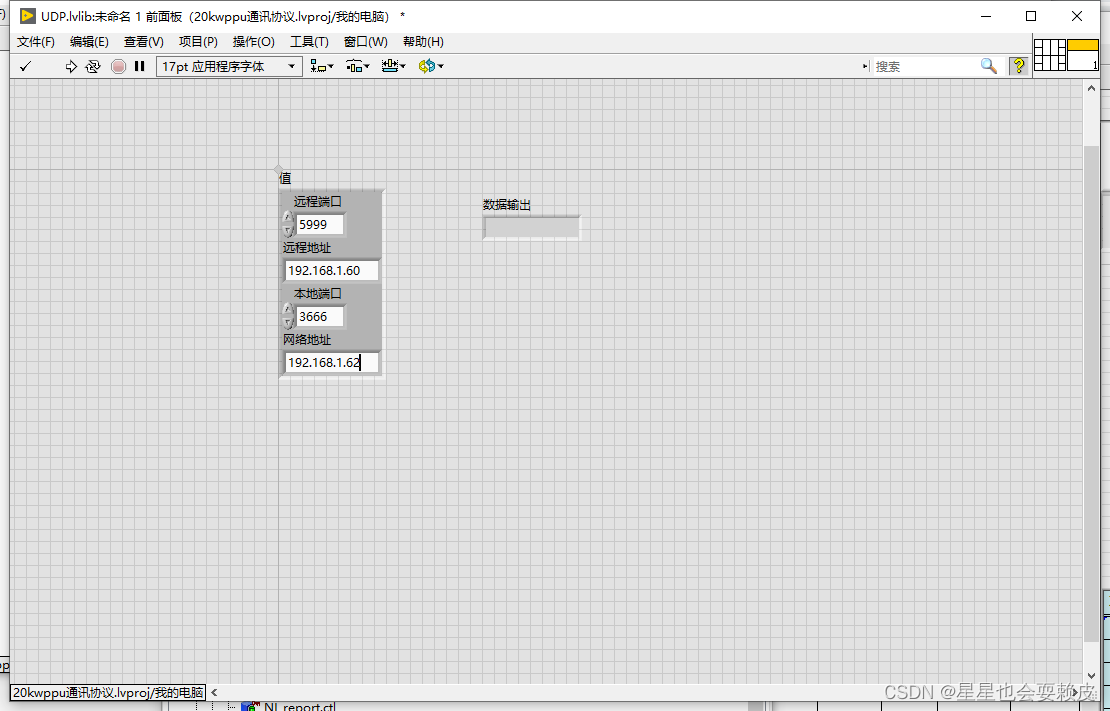Click the vertical scrollbar up arrow
The height and width of the screenshot is (711, 1110).
[x=1092, y=89]
